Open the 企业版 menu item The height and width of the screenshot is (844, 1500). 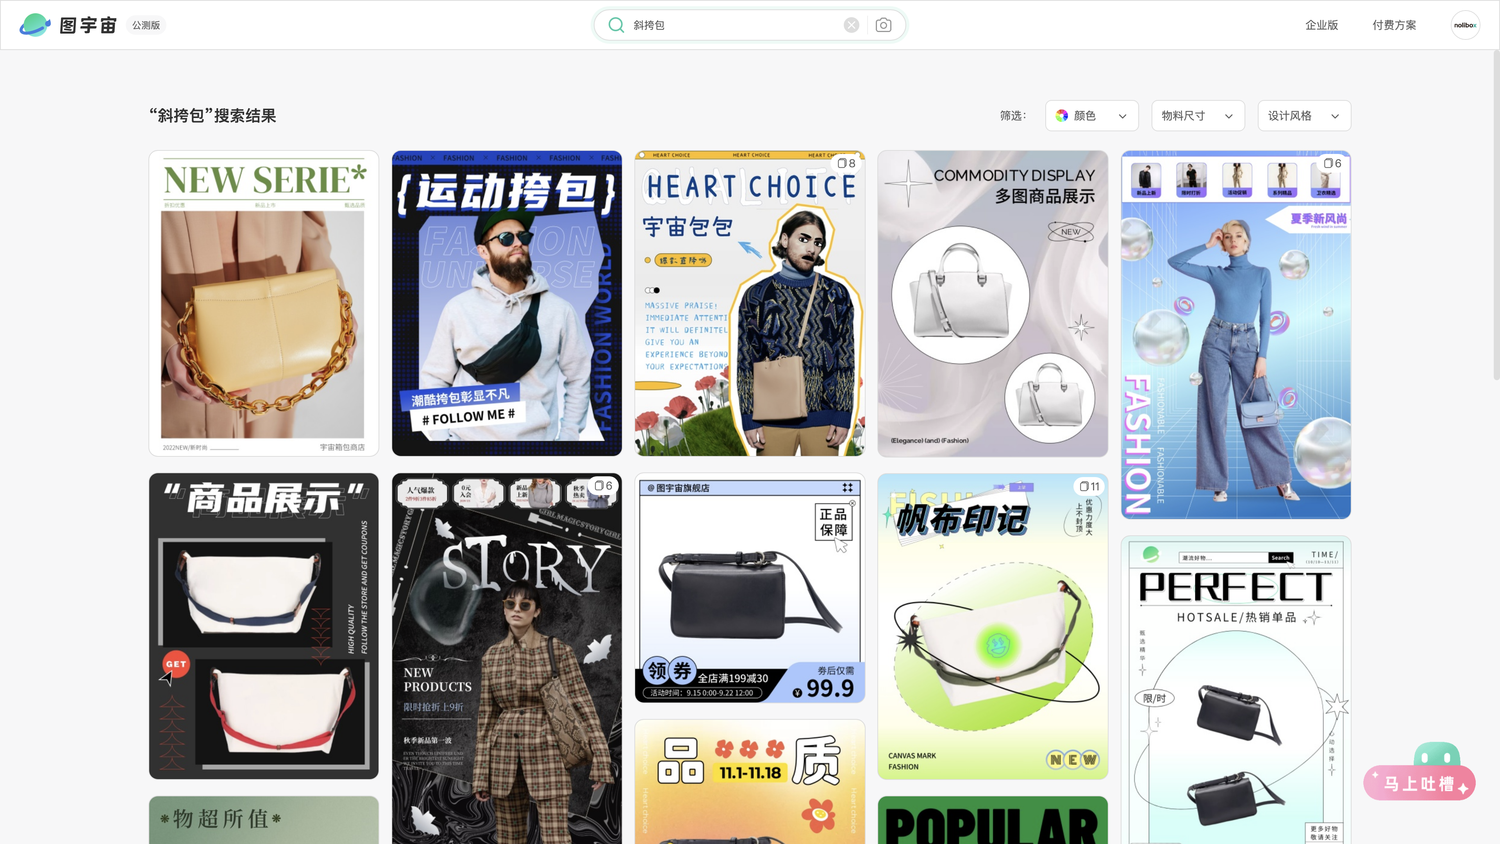point(1321,25)
